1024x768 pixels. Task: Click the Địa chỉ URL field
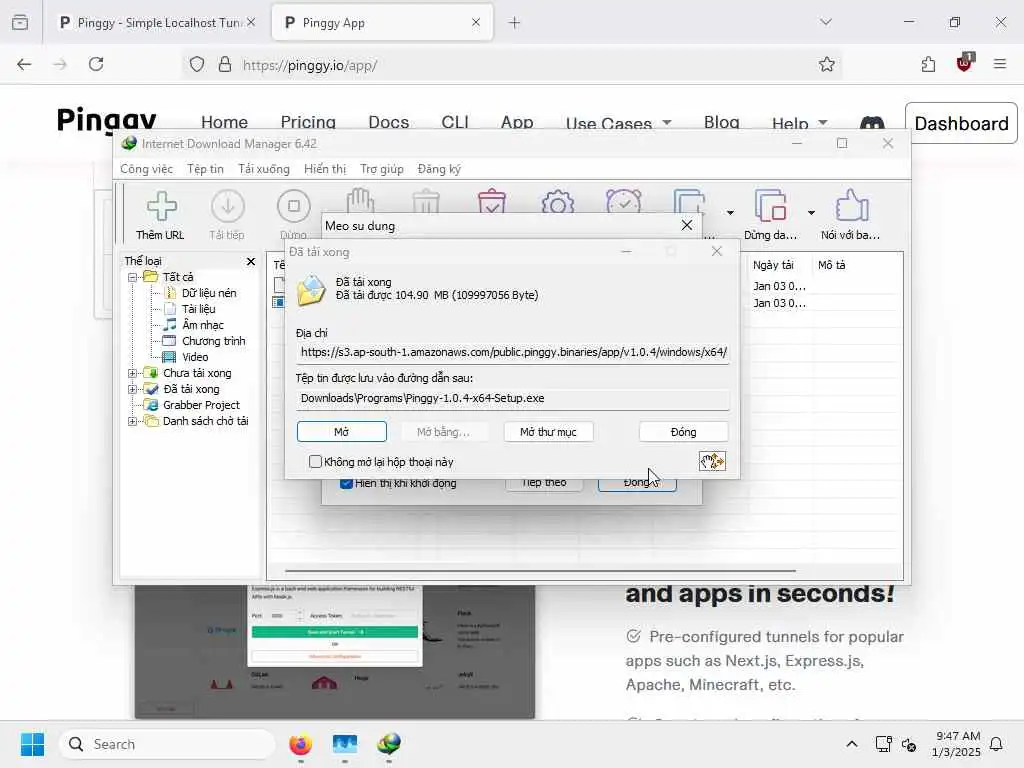click(x=513, y=352)
